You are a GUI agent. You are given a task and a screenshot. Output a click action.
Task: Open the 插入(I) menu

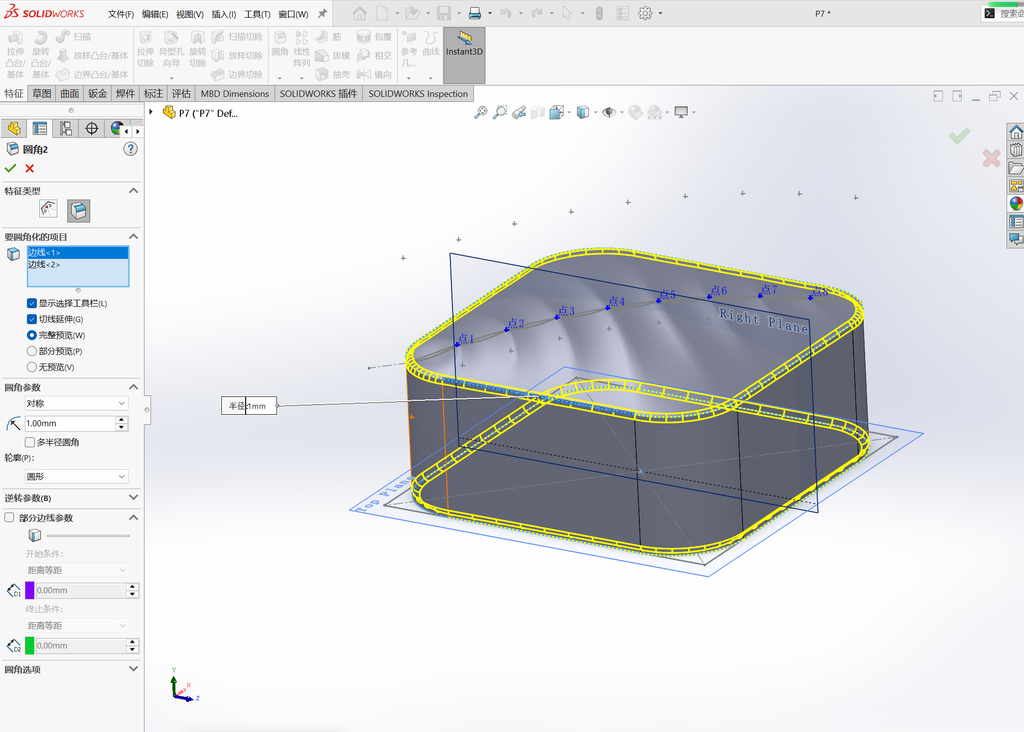click(x=223, y=14)
